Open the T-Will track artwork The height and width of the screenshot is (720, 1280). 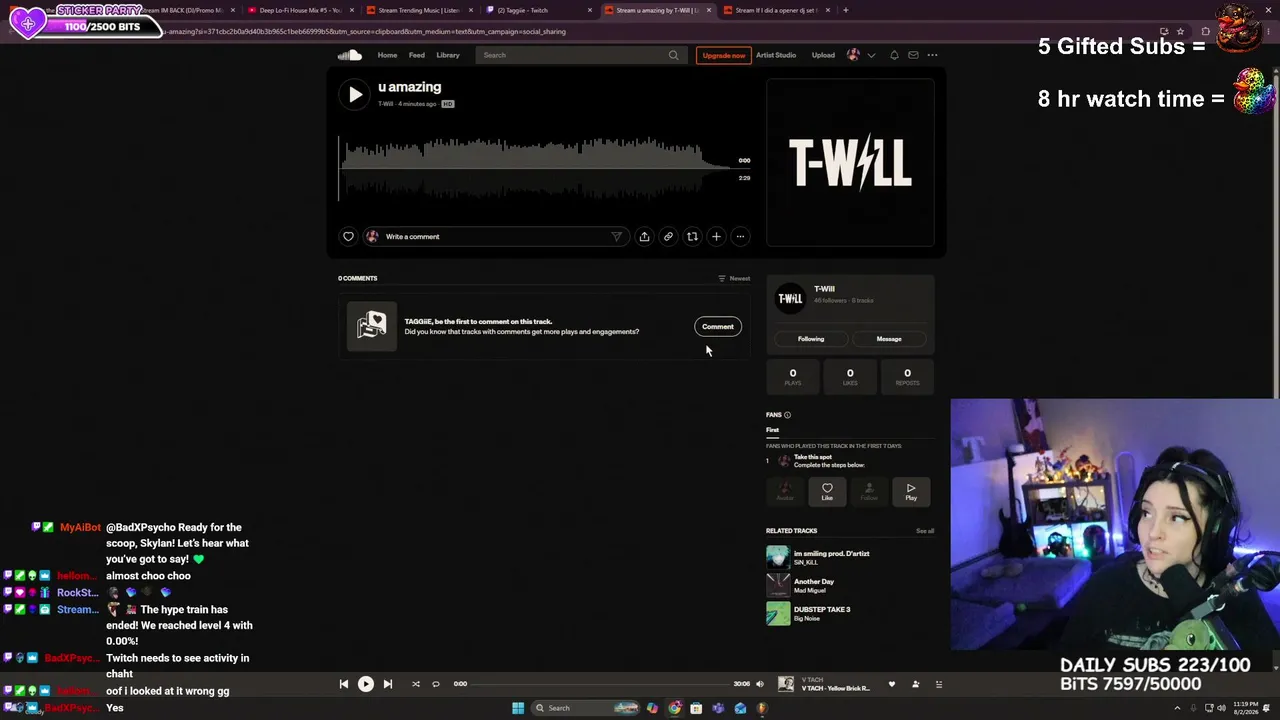pyautogui.click(x=850, y=162)
